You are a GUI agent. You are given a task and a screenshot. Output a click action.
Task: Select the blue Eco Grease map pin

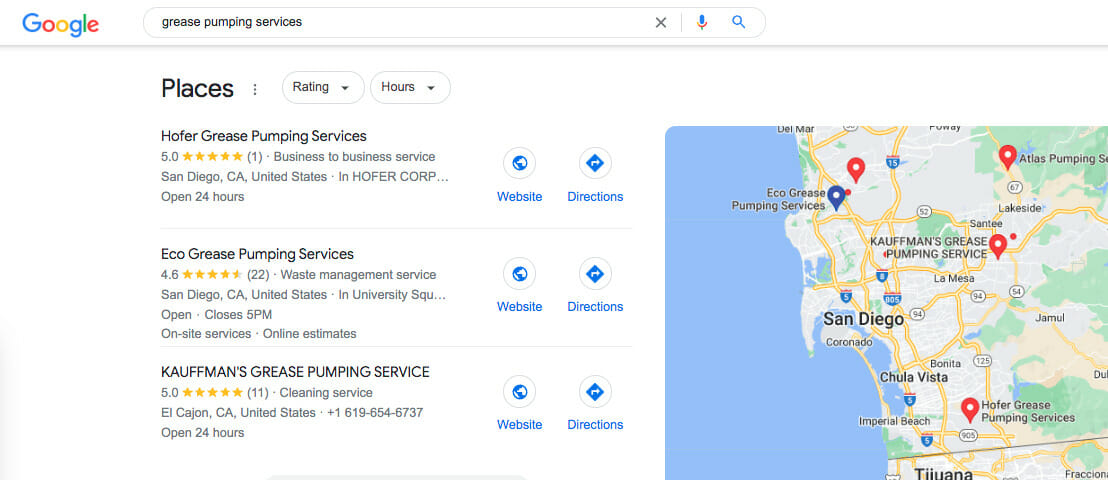pos(837,198)
